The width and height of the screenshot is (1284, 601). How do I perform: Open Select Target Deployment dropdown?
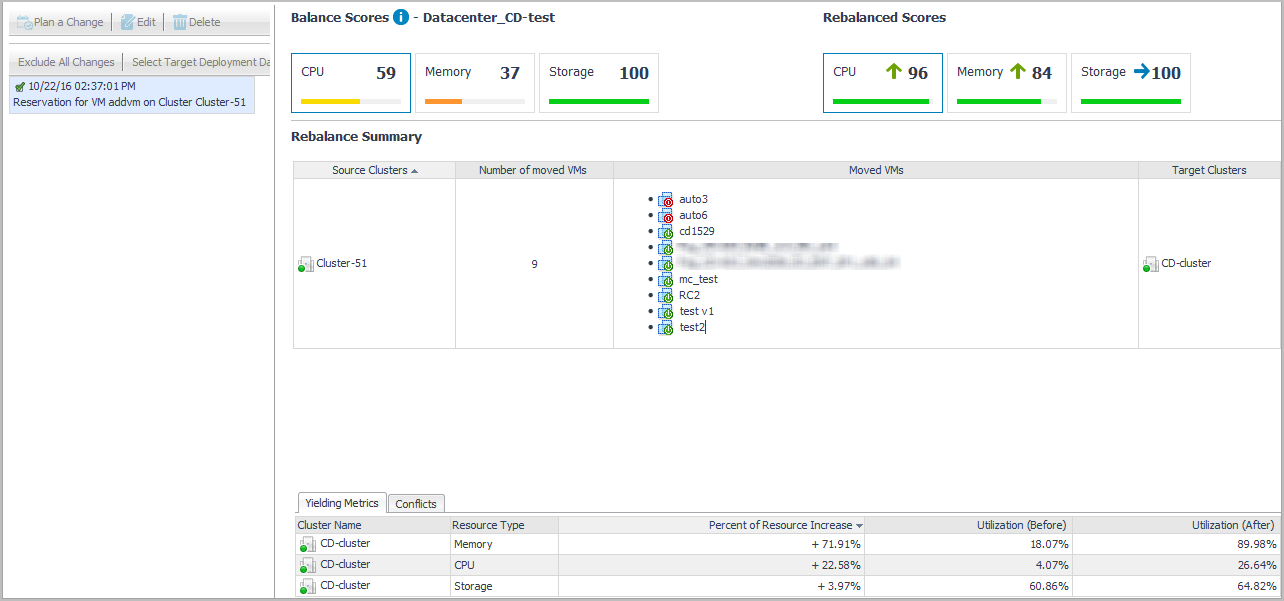(x=200, y=62)
